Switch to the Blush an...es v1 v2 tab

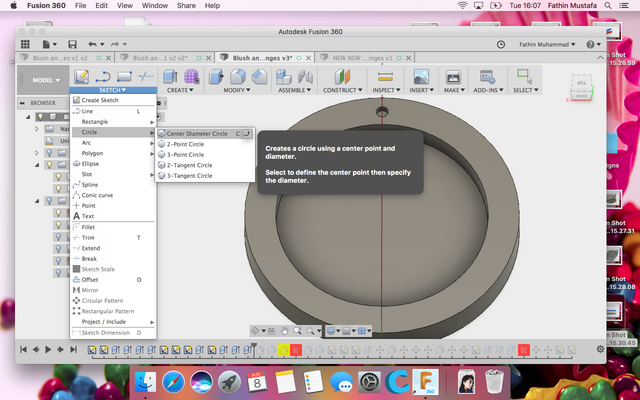[x=60, y=58]
